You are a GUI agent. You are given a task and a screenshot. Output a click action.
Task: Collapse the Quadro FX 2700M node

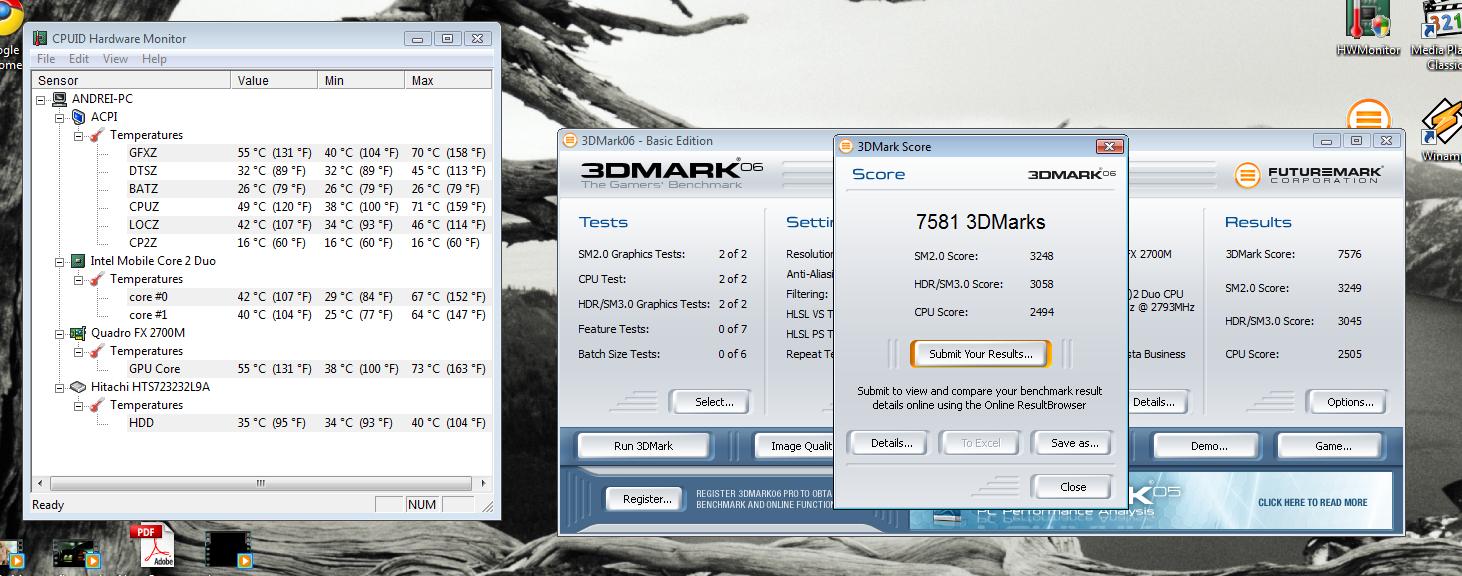[60, 333]
